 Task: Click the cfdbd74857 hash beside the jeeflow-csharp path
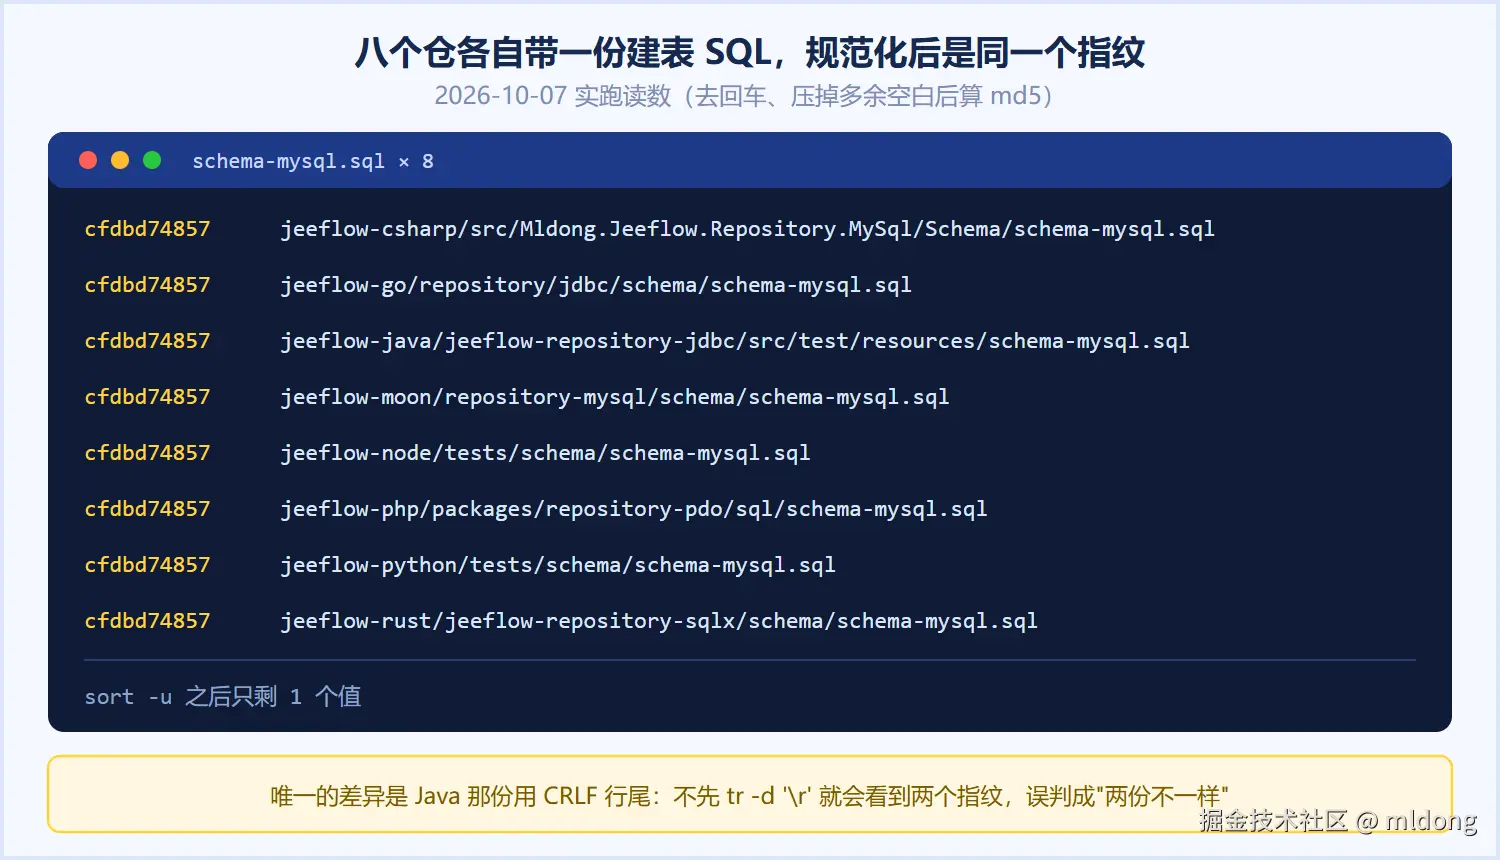click(148, 229)
